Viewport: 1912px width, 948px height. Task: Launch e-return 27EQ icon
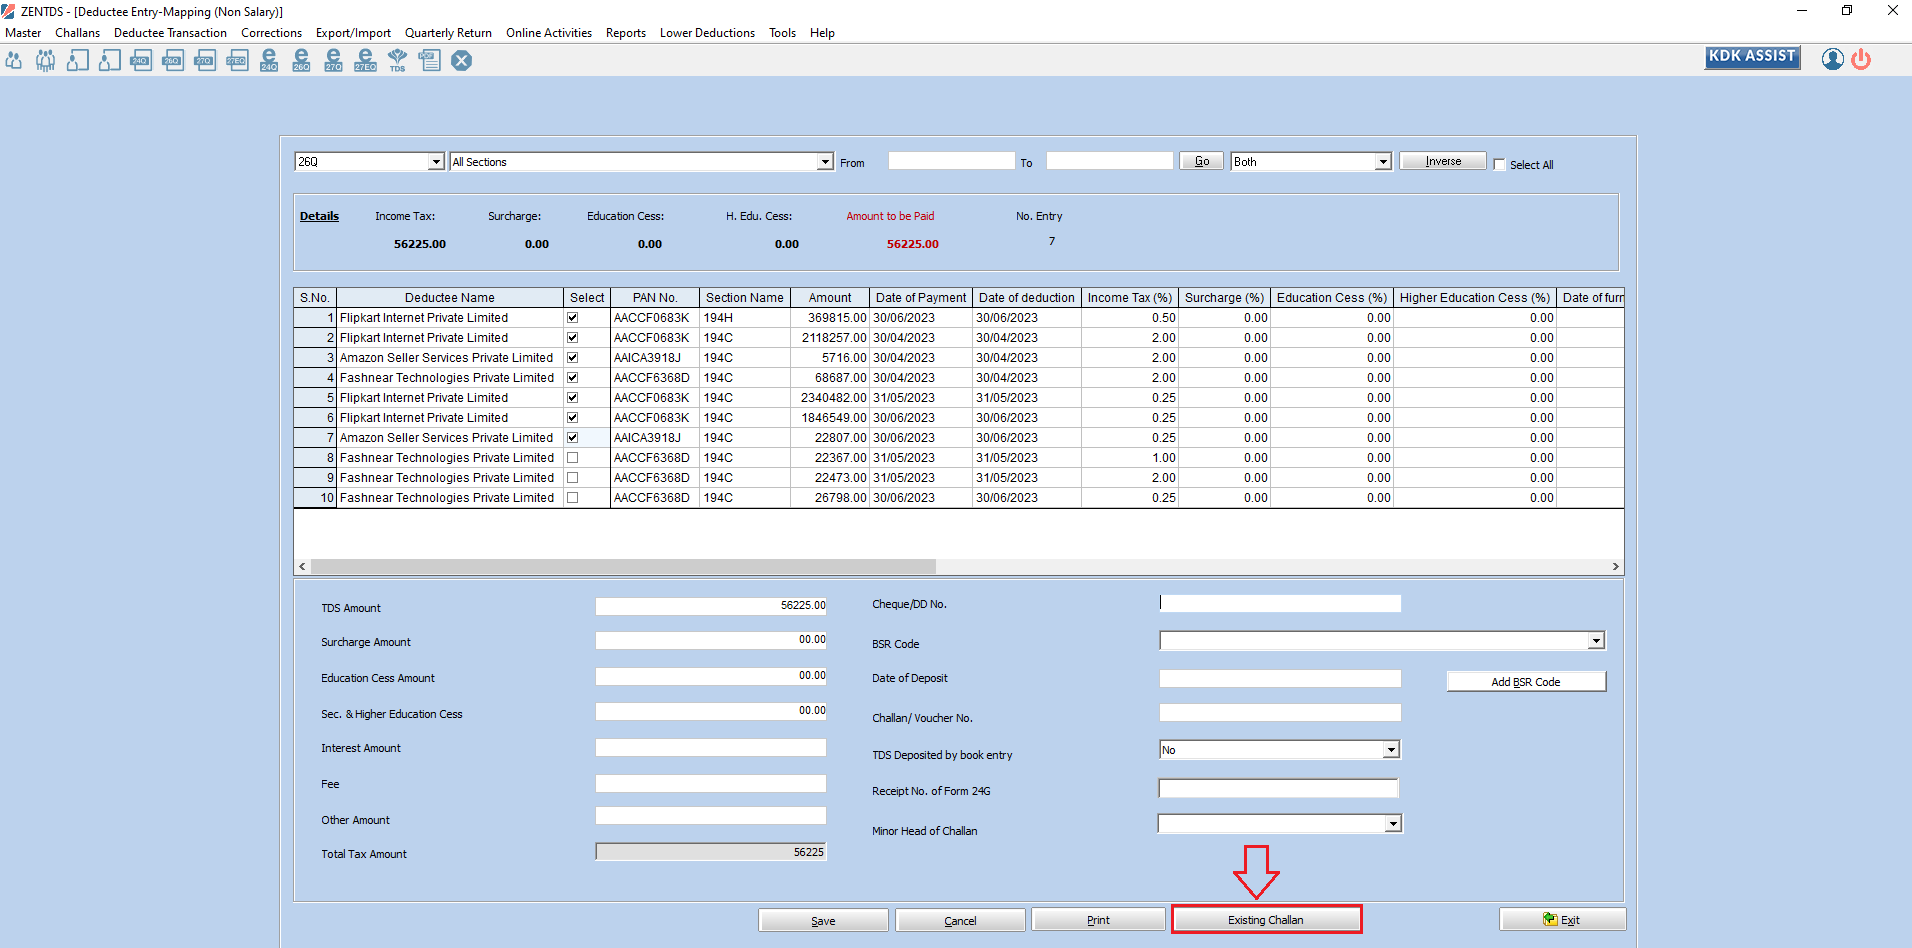(x=365, y=60)
